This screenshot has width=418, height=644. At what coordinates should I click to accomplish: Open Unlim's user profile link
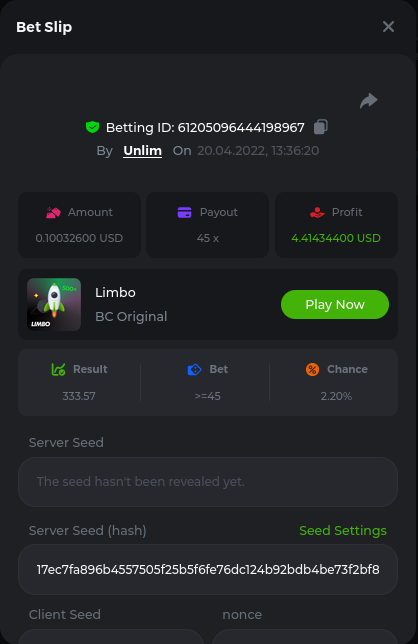(142, 151)
